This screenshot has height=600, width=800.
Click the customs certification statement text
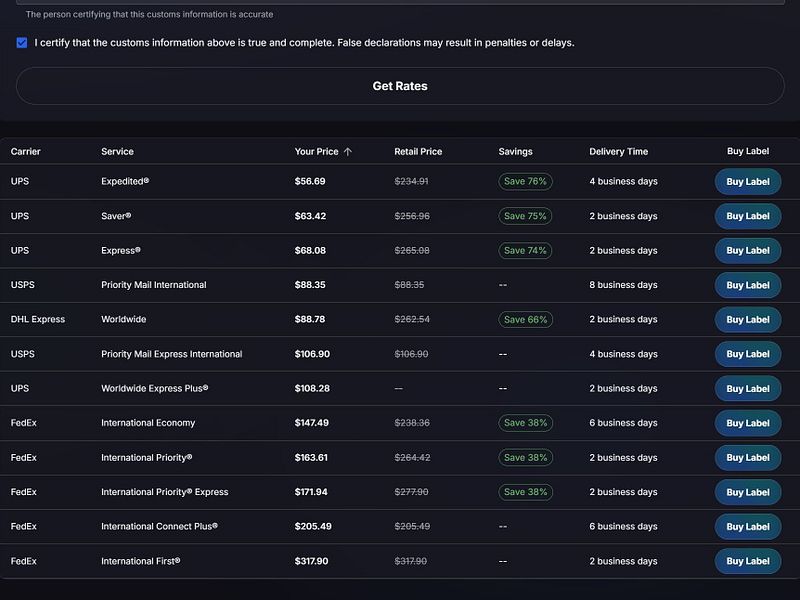pos(305,42)
